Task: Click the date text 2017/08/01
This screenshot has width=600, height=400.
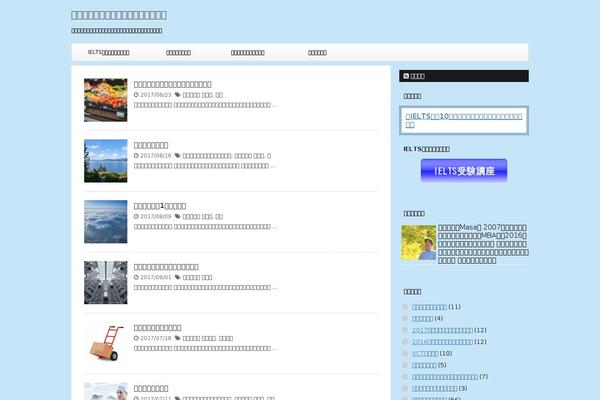Action: click(x=156, y=277)
